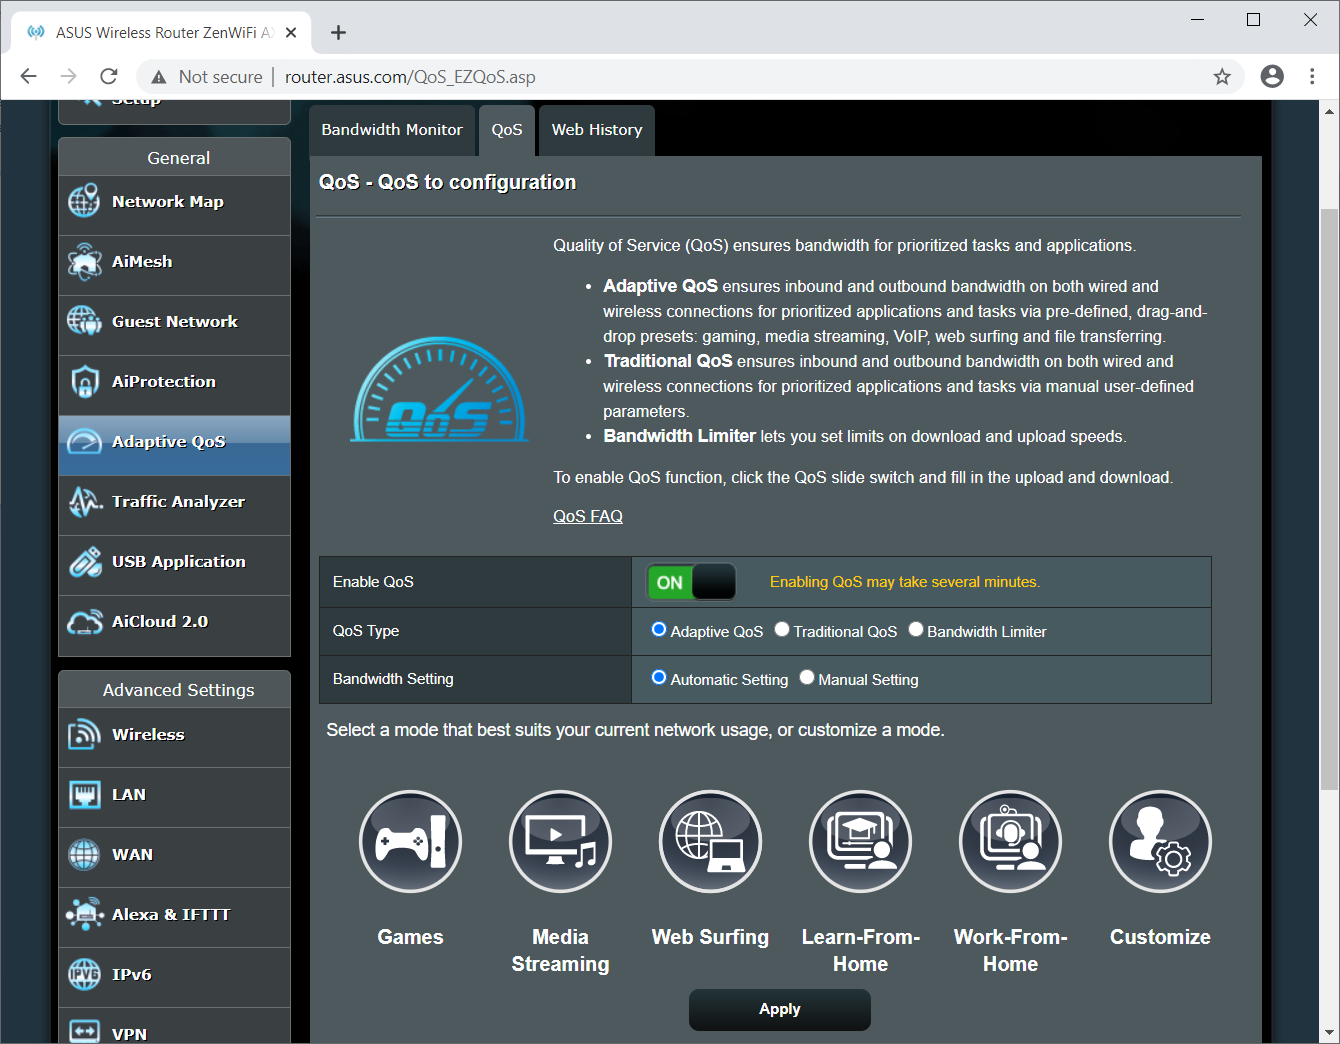Click the USB Application icon
This screenshot has height=1044, width=1340.
tap(84, 561)
